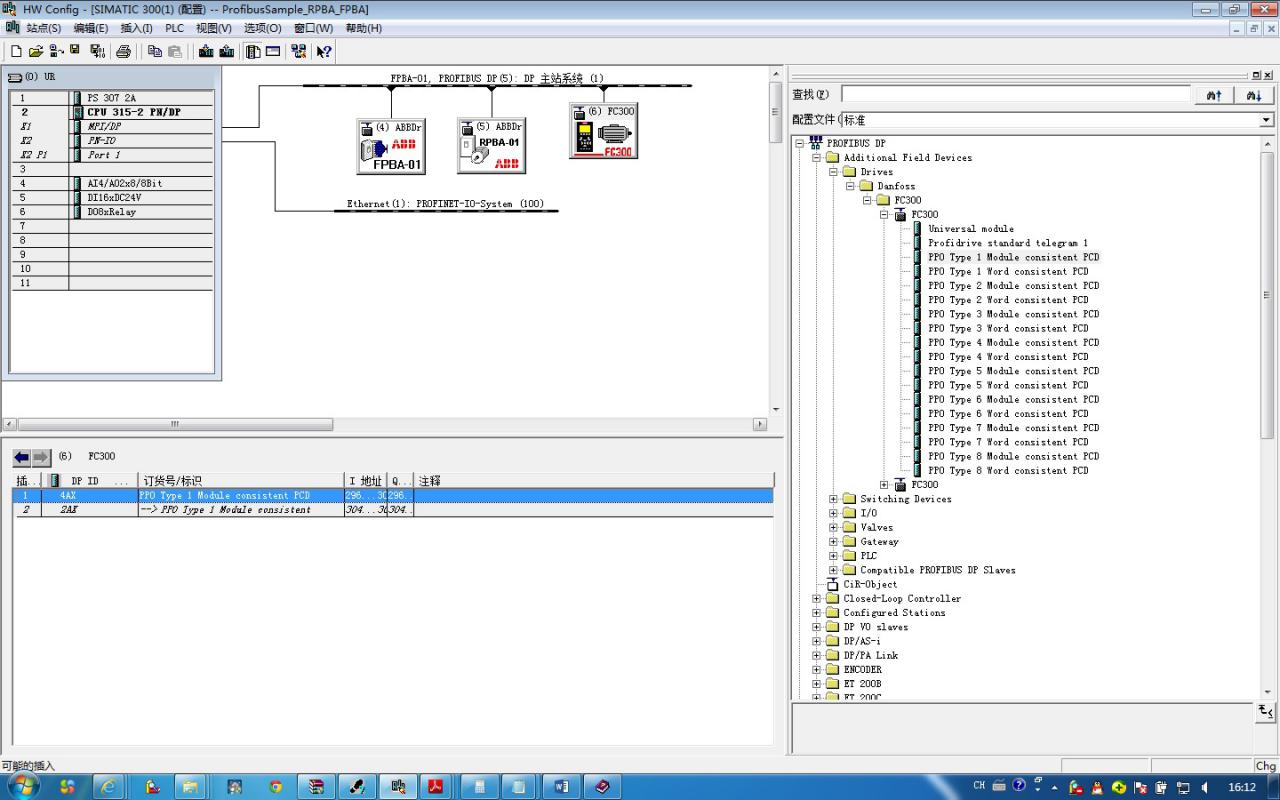Click the window-shaped icon next to Catalog
Screen dimensions: 1280x800
(273, 51)
